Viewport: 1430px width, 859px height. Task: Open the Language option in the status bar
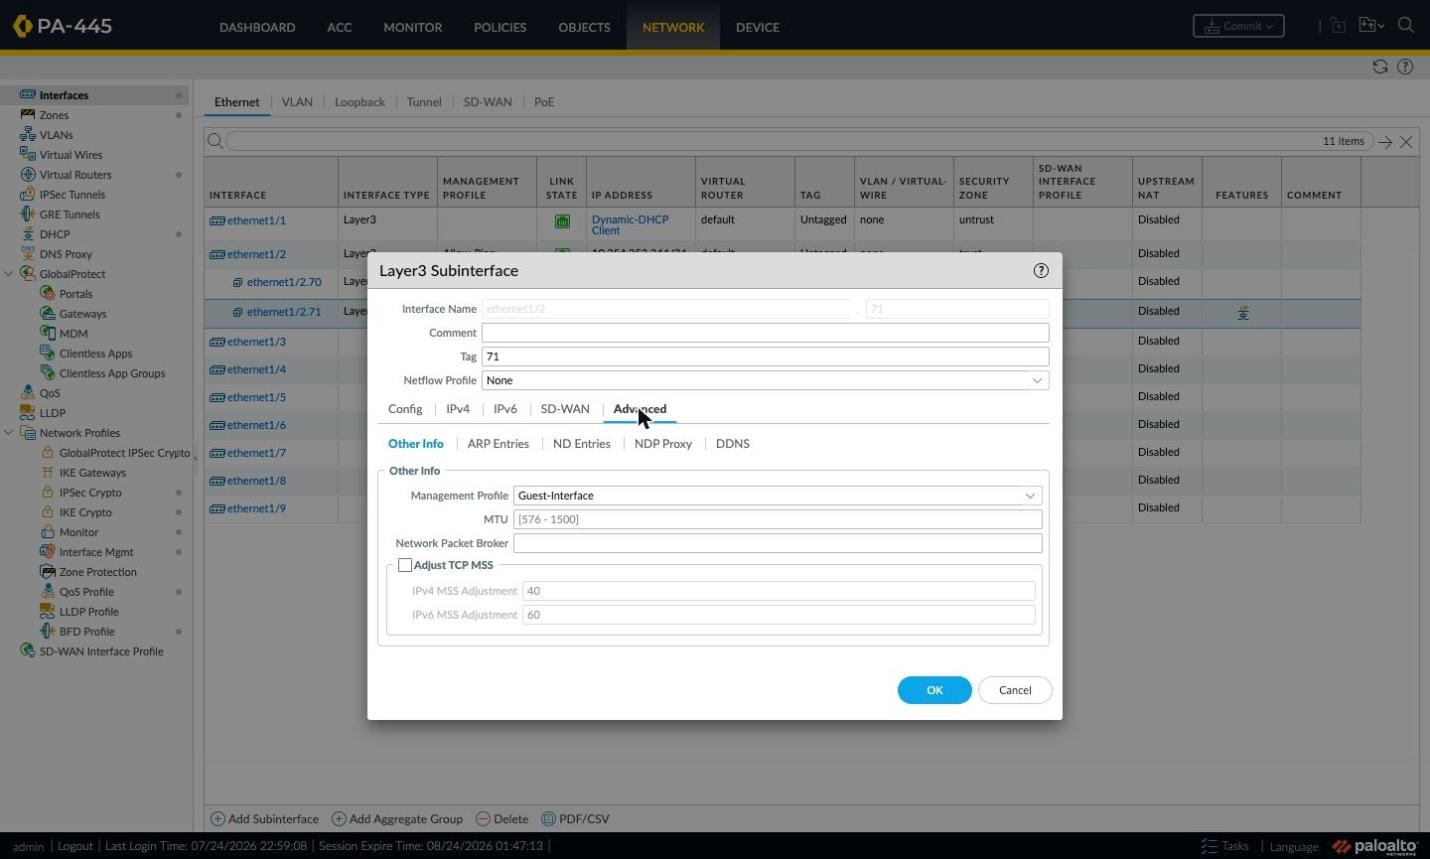point(1294,847)
